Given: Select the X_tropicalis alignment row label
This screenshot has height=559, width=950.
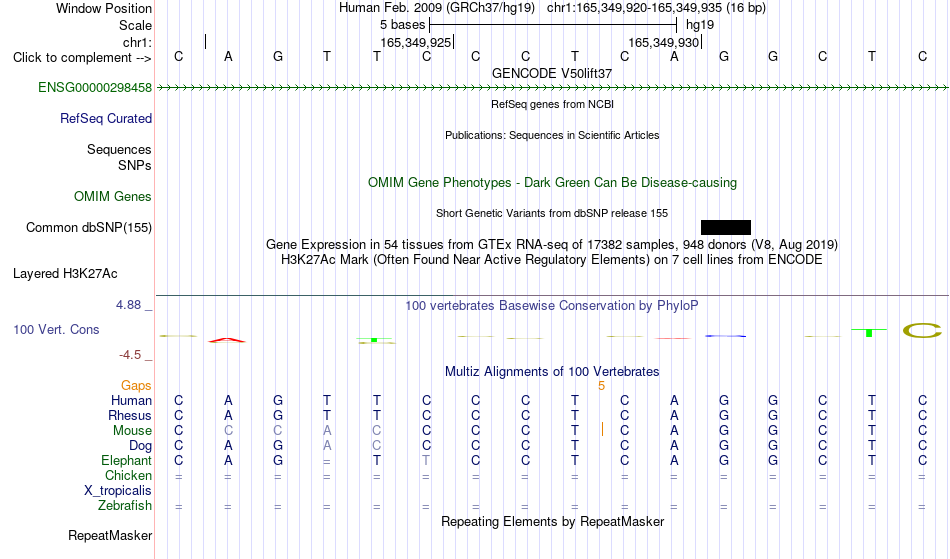Looking at the screenshot, I should point(118,491).
